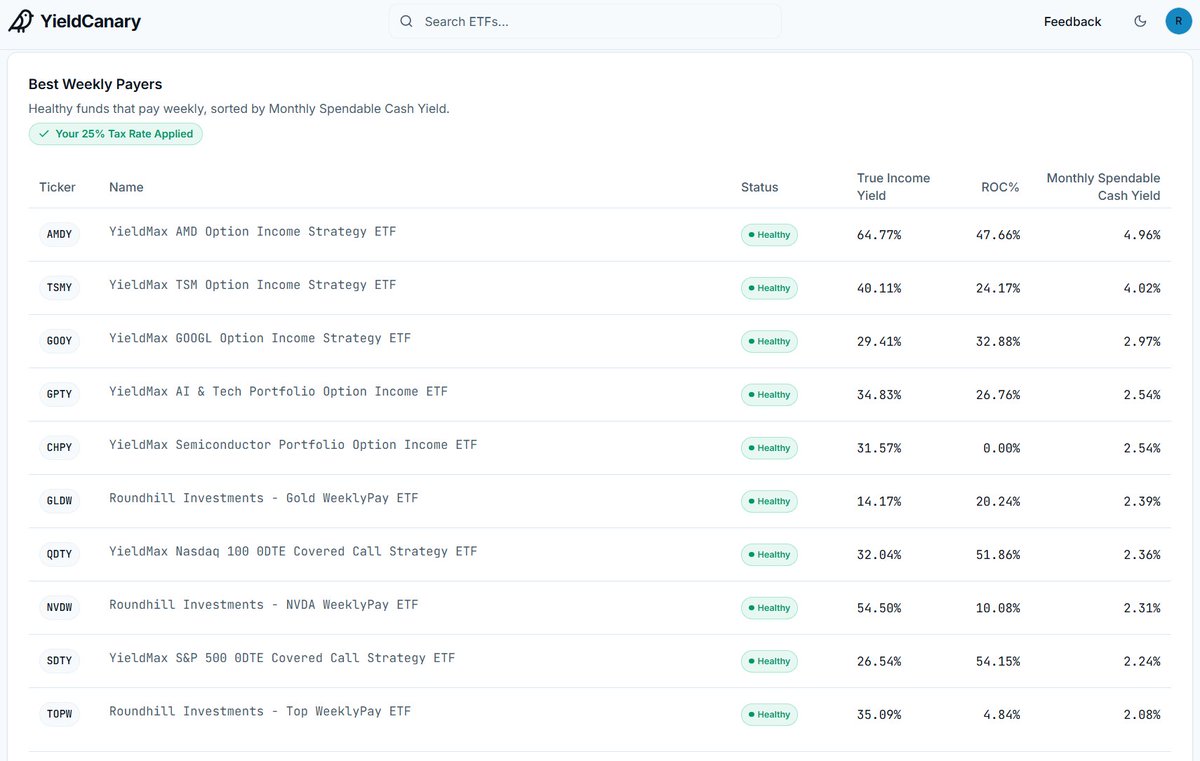Viewport: 1200px width, 761px height.
Task: Click TSMY true income yield 40.11%
Action: click(879, 288)
